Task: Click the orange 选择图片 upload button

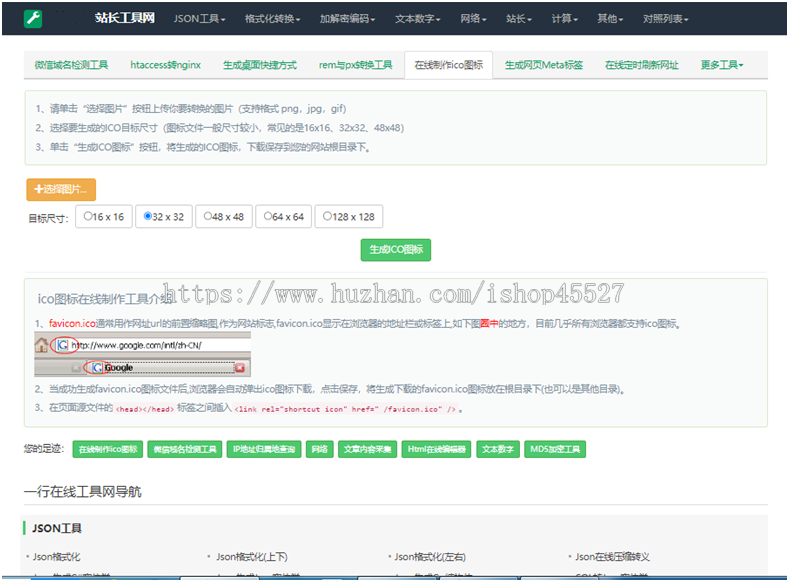Action: pyautogui.click(x=61, y=190)
